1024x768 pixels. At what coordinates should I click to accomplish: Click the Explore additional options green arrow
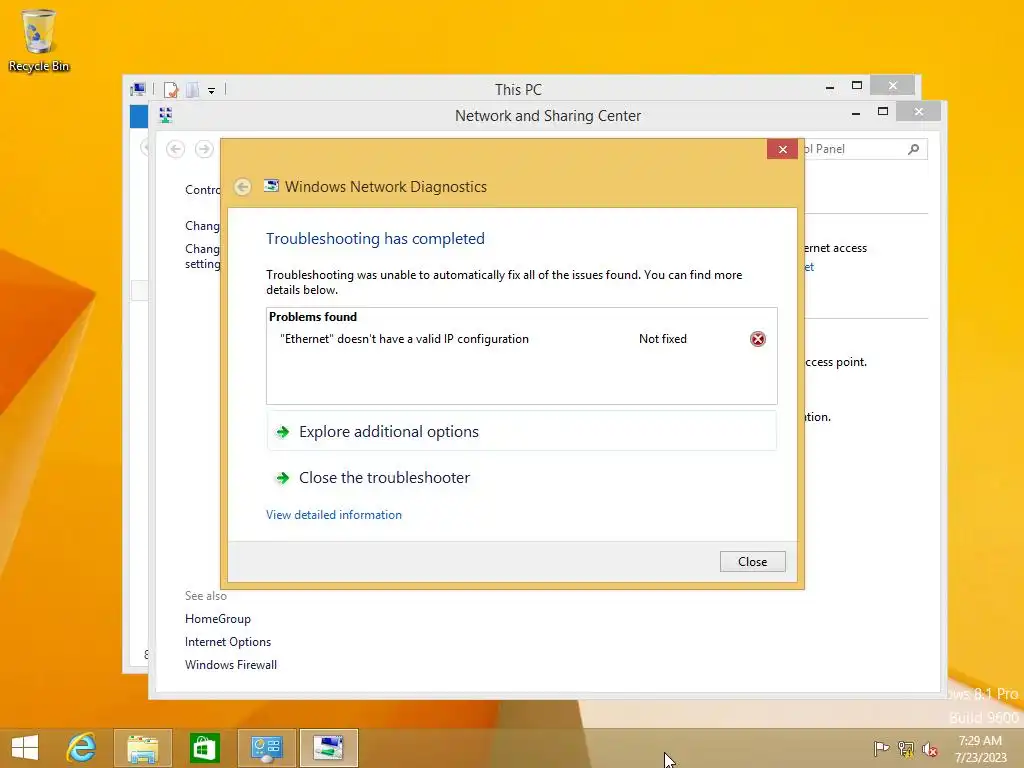pos(283,432)
